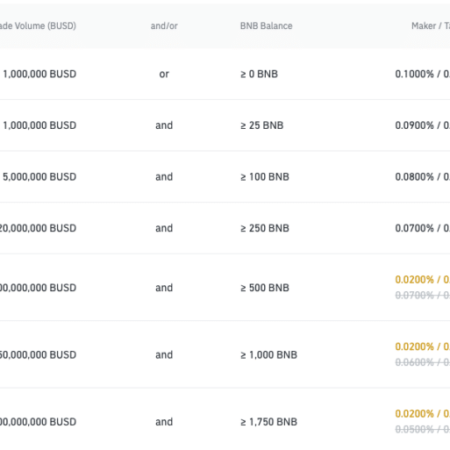The height and width of the screenshot is (450, 450).
Task: Select the ≥ 1,750 BNB balance cell
Action: click(269, 422)
